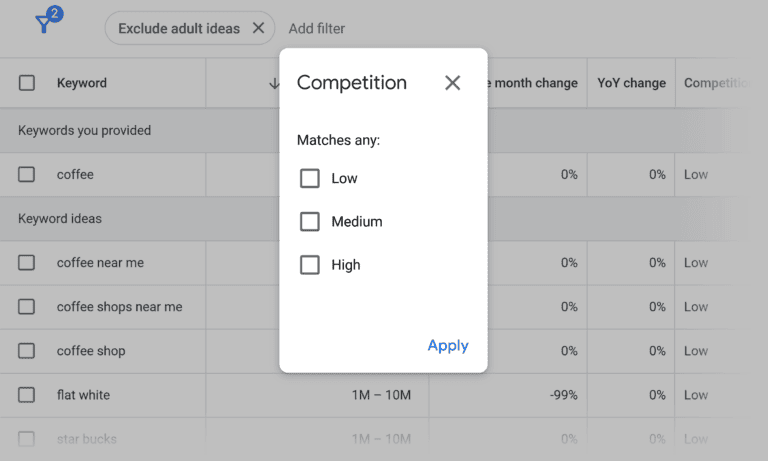Click the sort descending arrow in header
The width and height of the screenshot is (768, 461).
[274, 83]
